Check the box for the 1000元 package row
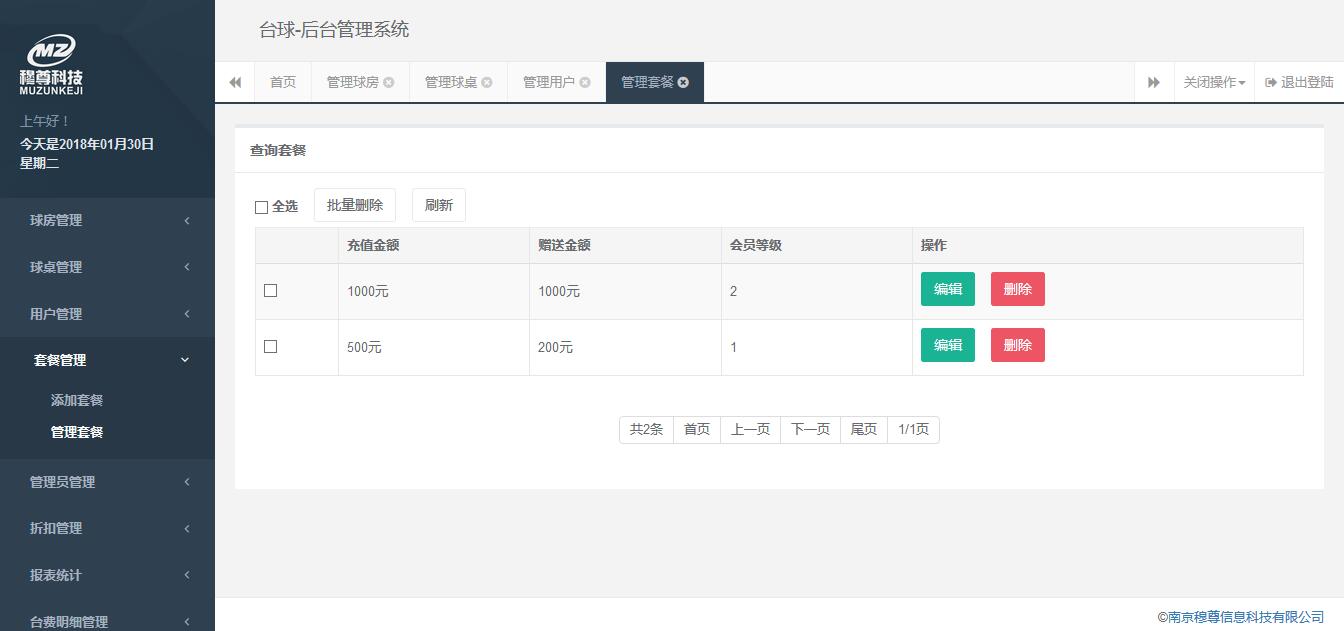1344x631 pixels. point(270,291)
